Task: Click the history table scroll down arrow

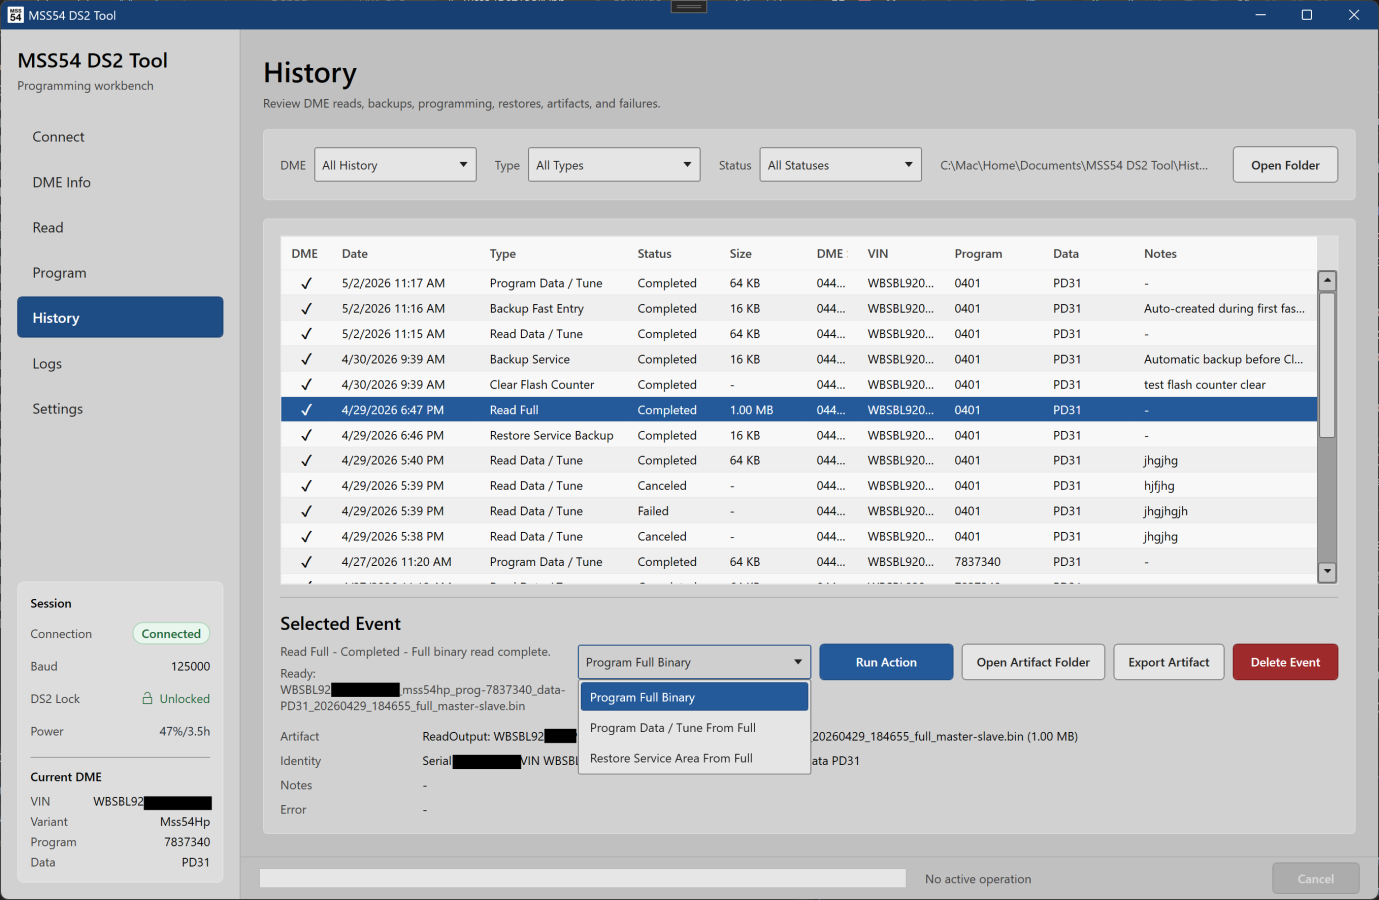Action: (1327, 572)
